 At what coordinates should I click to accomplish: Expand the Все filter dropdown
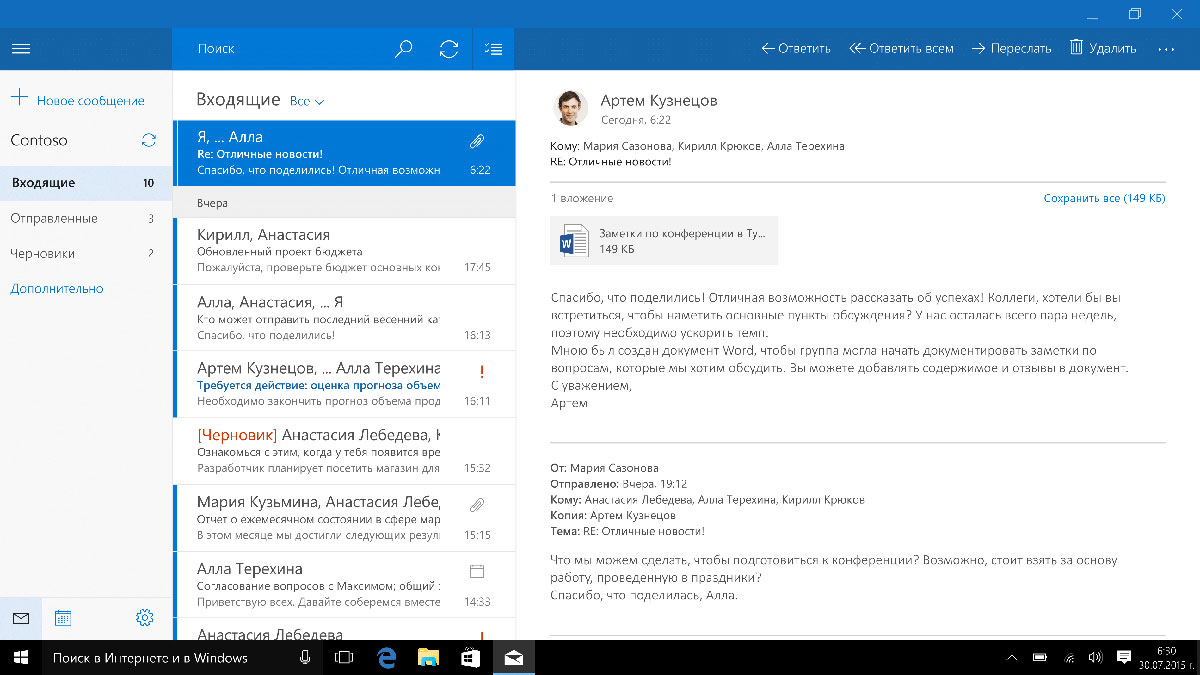[x=307, y=101]
